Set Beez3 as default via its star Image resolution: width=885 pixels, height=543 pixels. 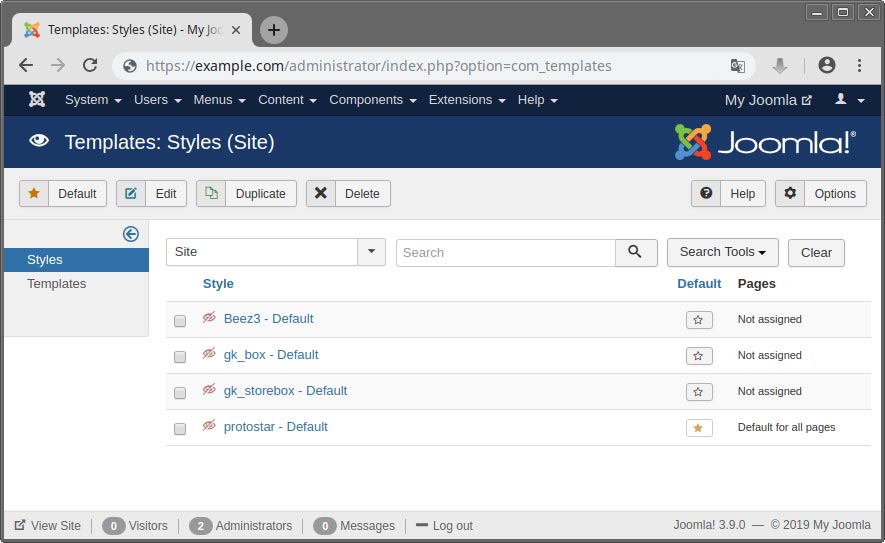pos(699,320)
